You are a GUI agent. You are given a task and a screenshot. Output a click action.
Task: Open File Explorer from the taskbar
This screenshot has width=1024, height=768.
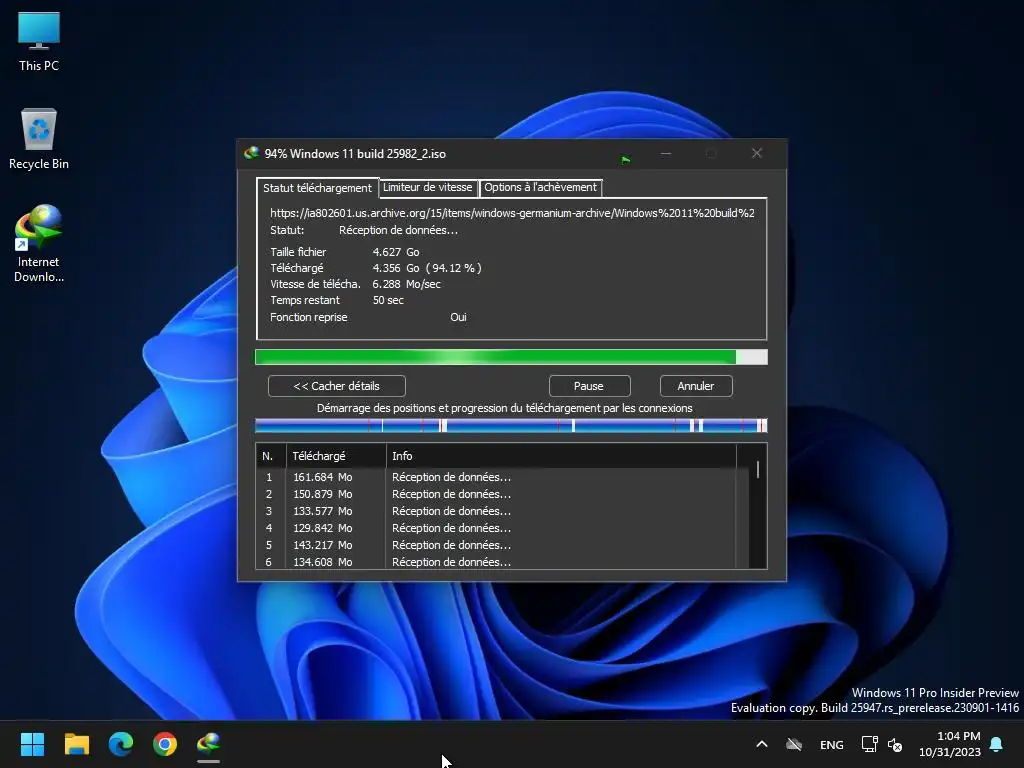[x=76, y=744]
